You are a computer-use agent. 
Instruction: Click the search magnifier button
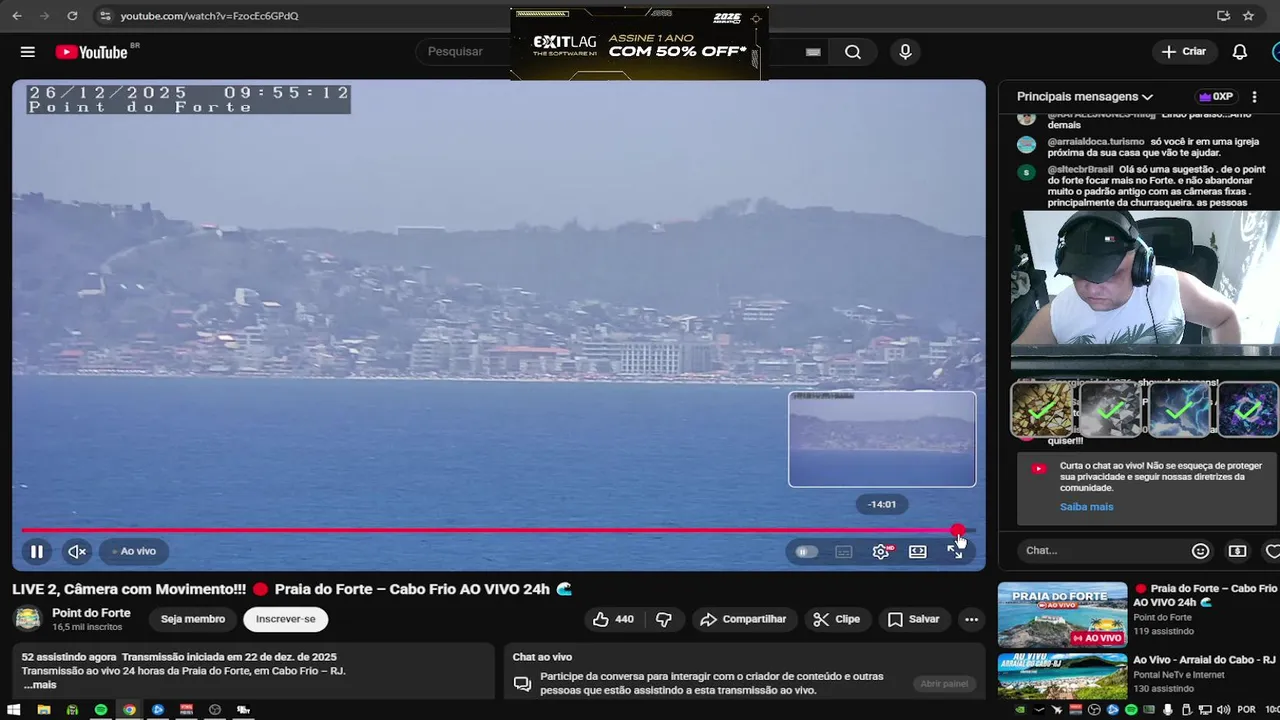[853, 52]
